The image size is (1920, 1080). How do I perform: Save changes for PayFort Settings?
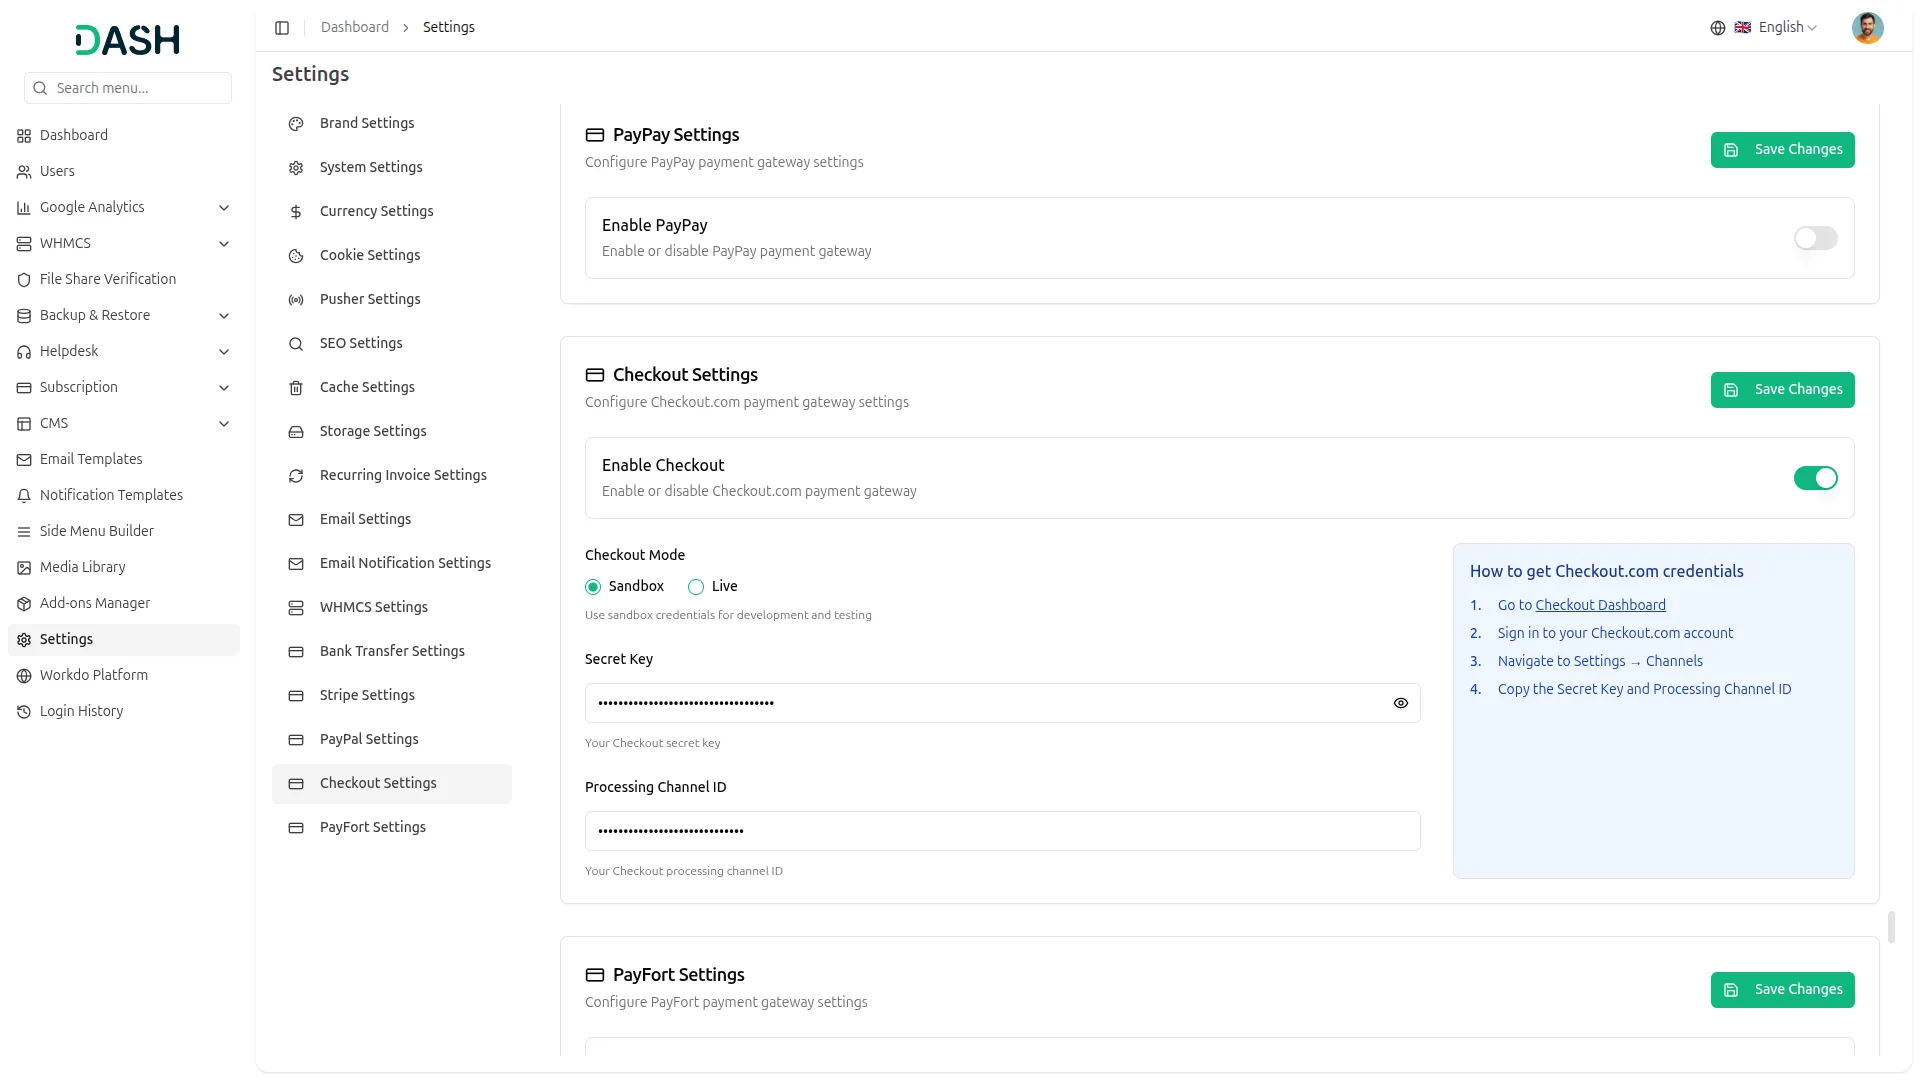1782,990
